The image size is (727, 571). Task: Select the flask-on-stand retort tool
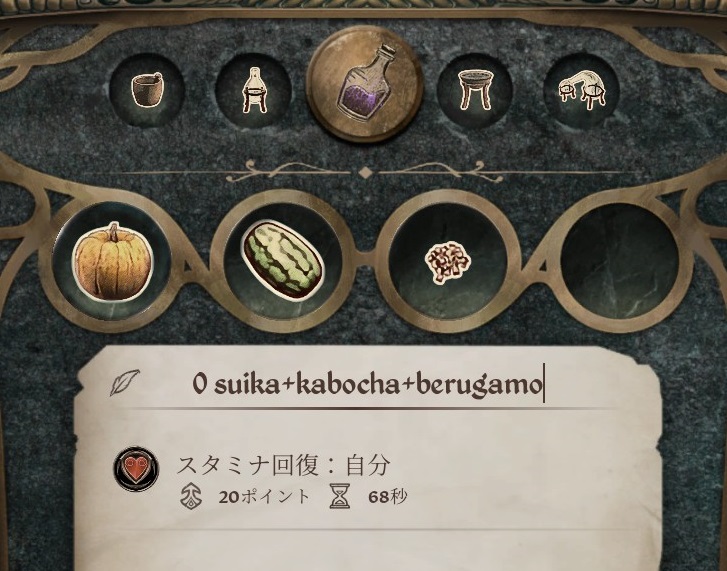tap(254, 90)
